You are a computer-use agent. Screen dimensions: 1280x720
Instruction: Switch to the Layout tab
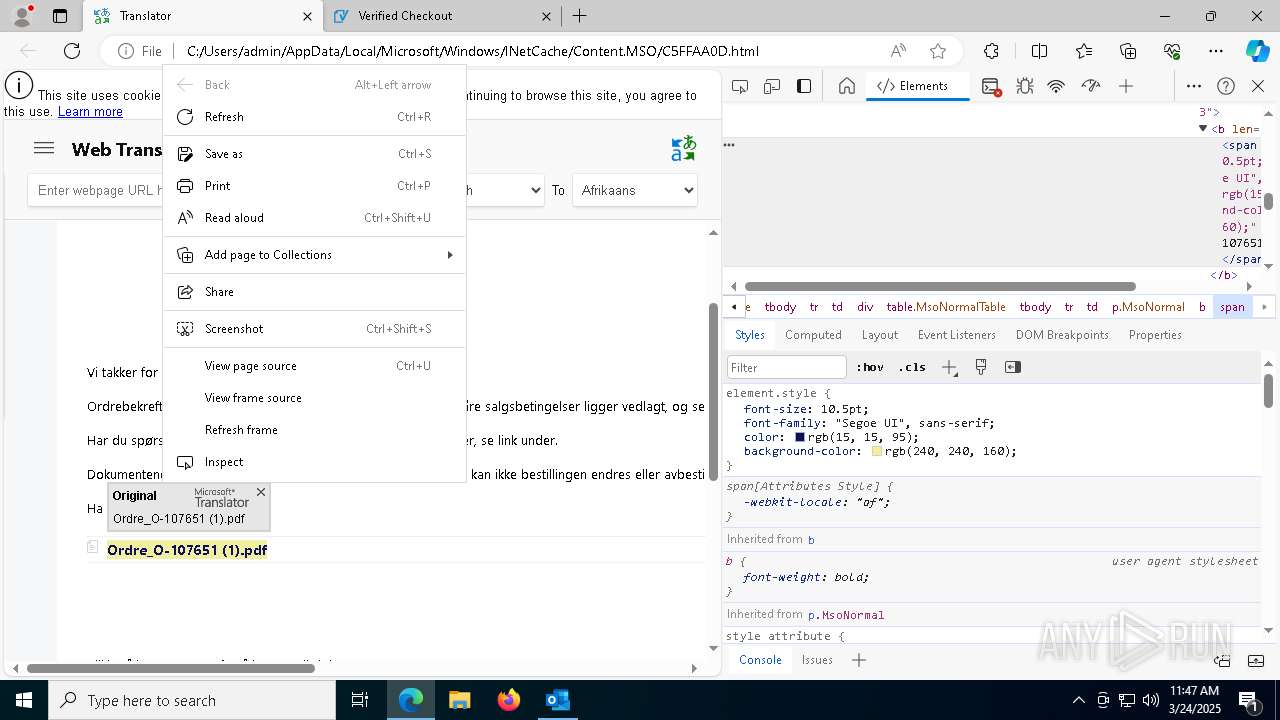click(880, 335)
